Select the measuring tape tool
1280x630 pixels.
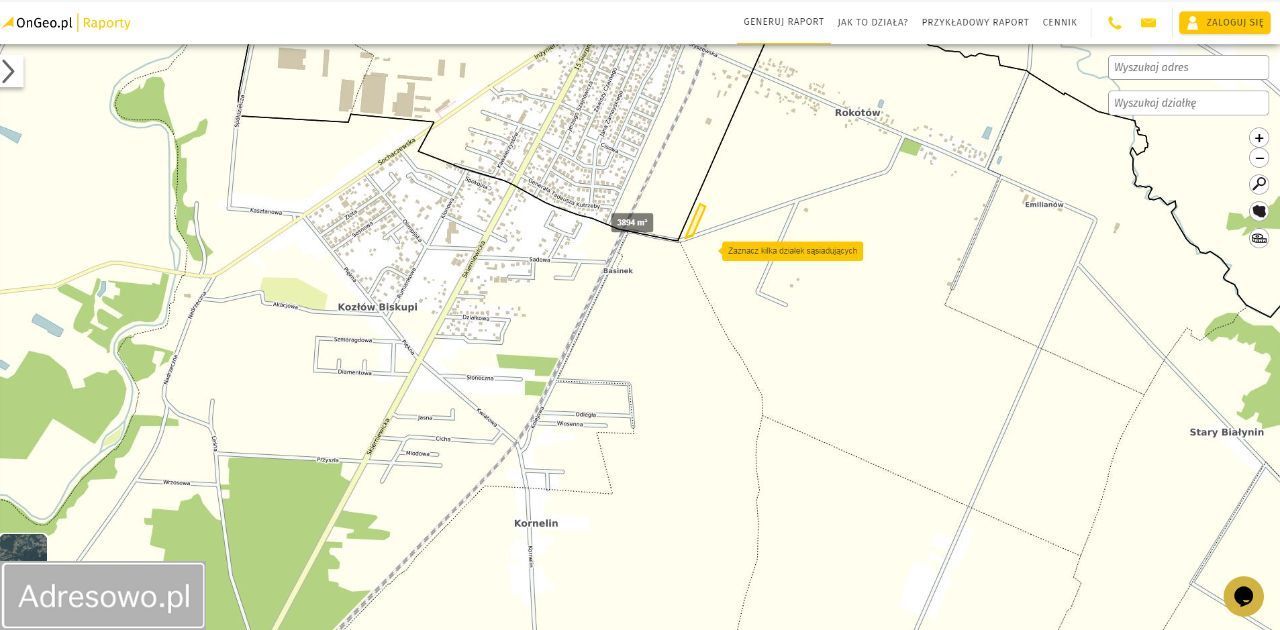1259,238
